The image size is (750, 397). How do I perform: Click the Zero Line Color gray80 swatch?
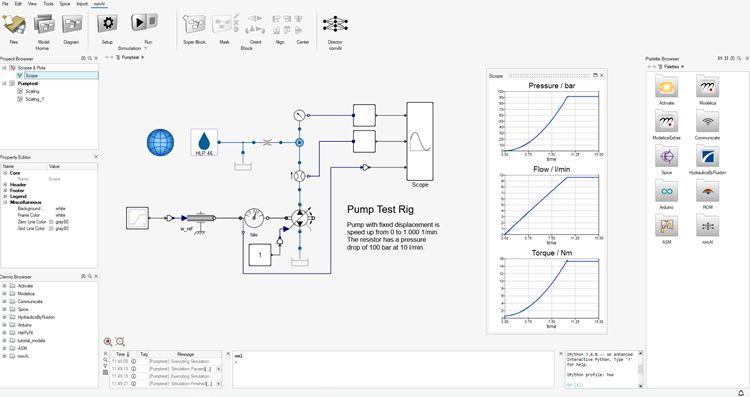[x=51, y=222]
